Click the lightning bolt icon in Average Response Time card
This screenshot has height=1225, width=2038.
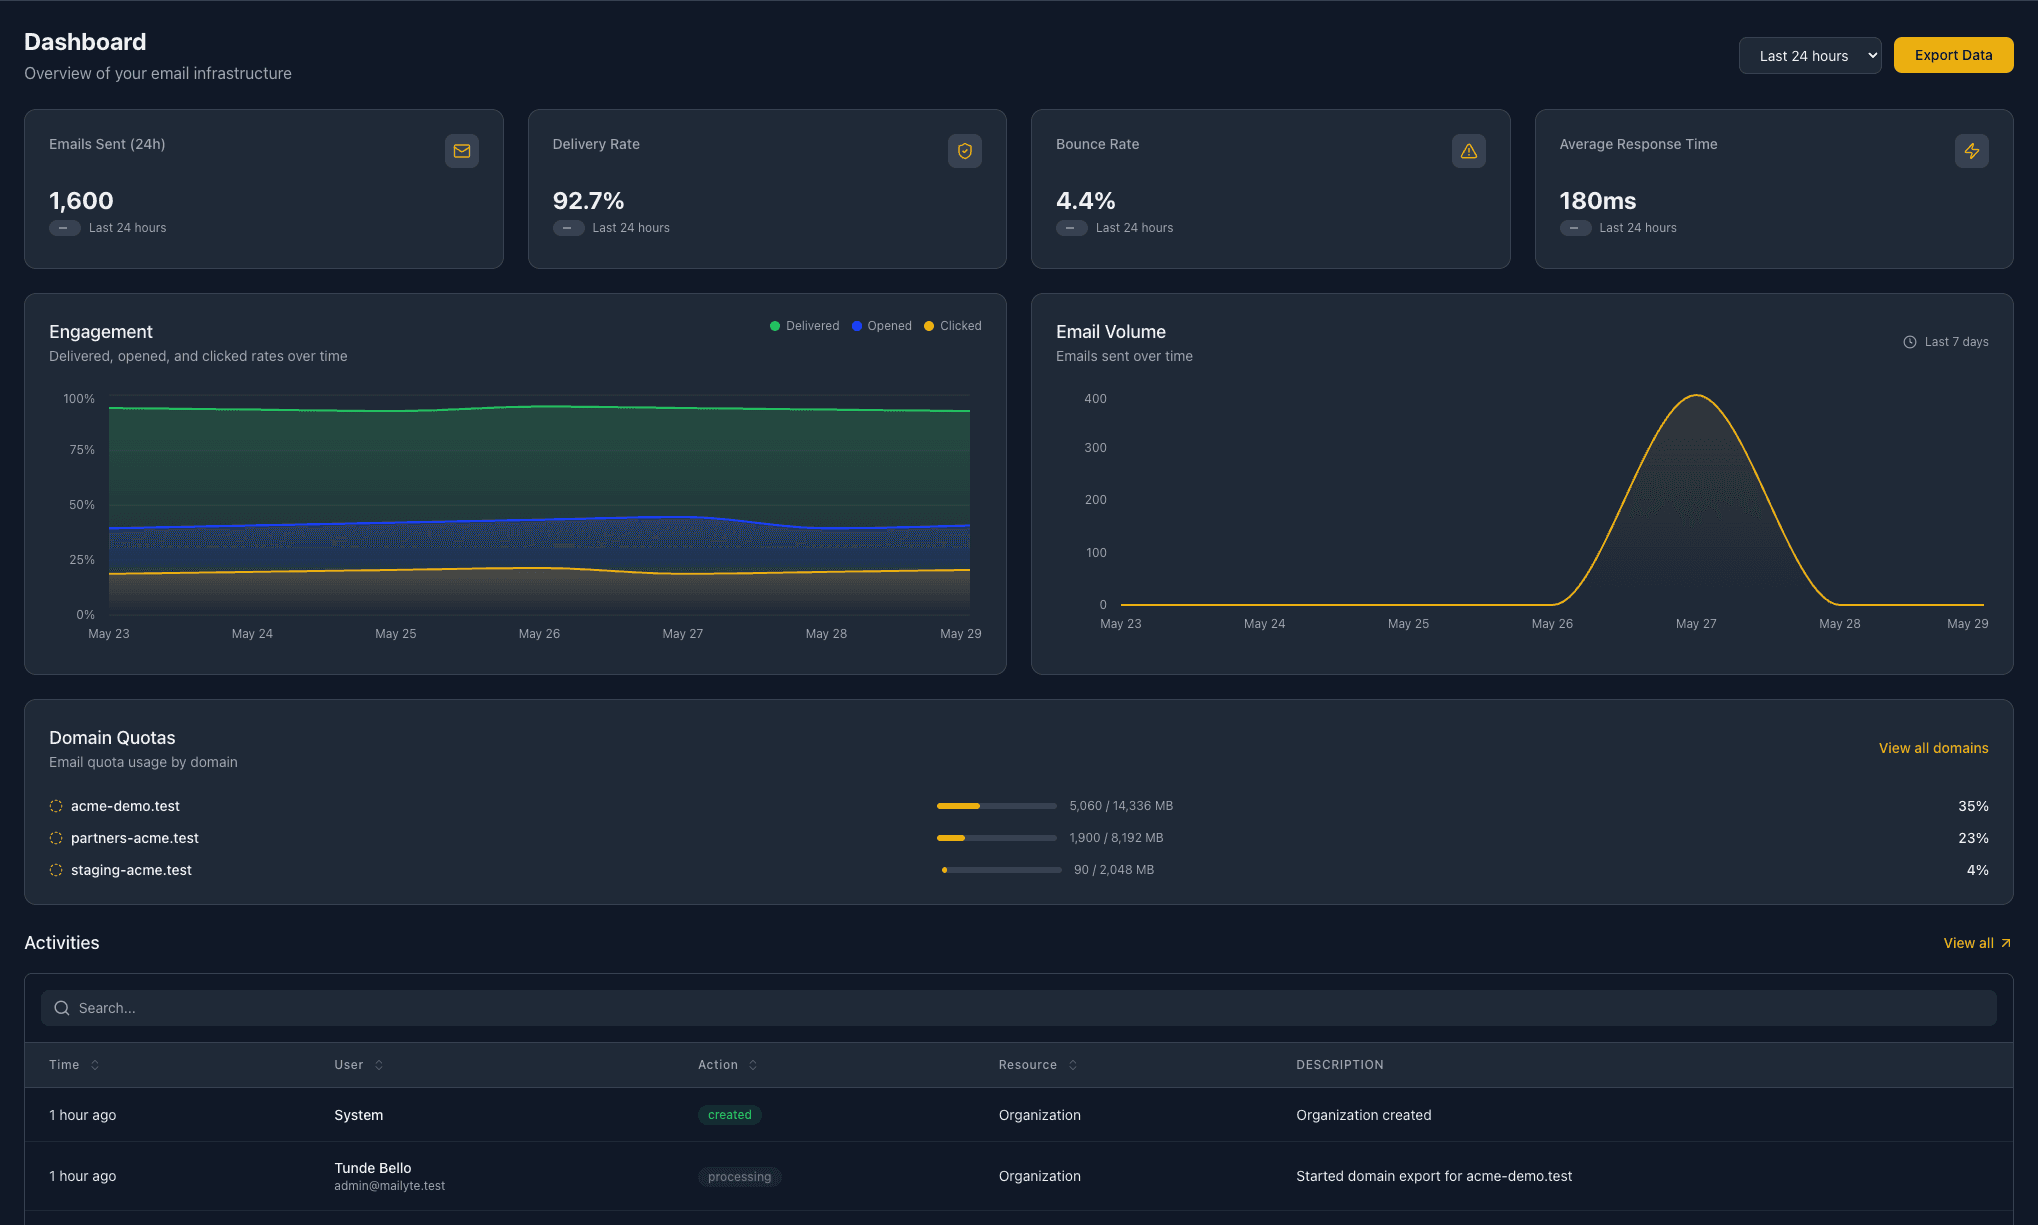pos(1972,151)
